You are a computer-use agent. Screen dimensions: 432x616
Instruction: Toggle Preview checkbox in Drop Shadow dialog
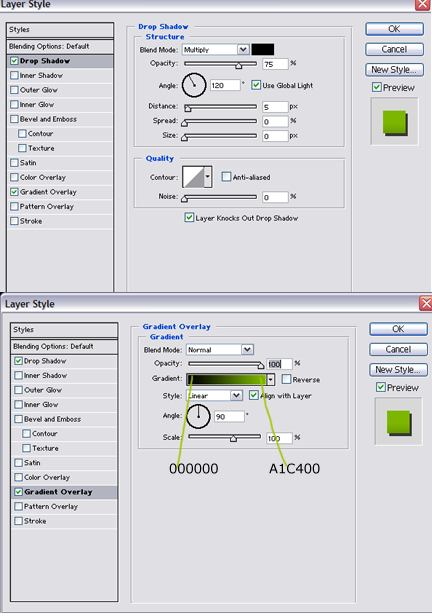(377, 87)
